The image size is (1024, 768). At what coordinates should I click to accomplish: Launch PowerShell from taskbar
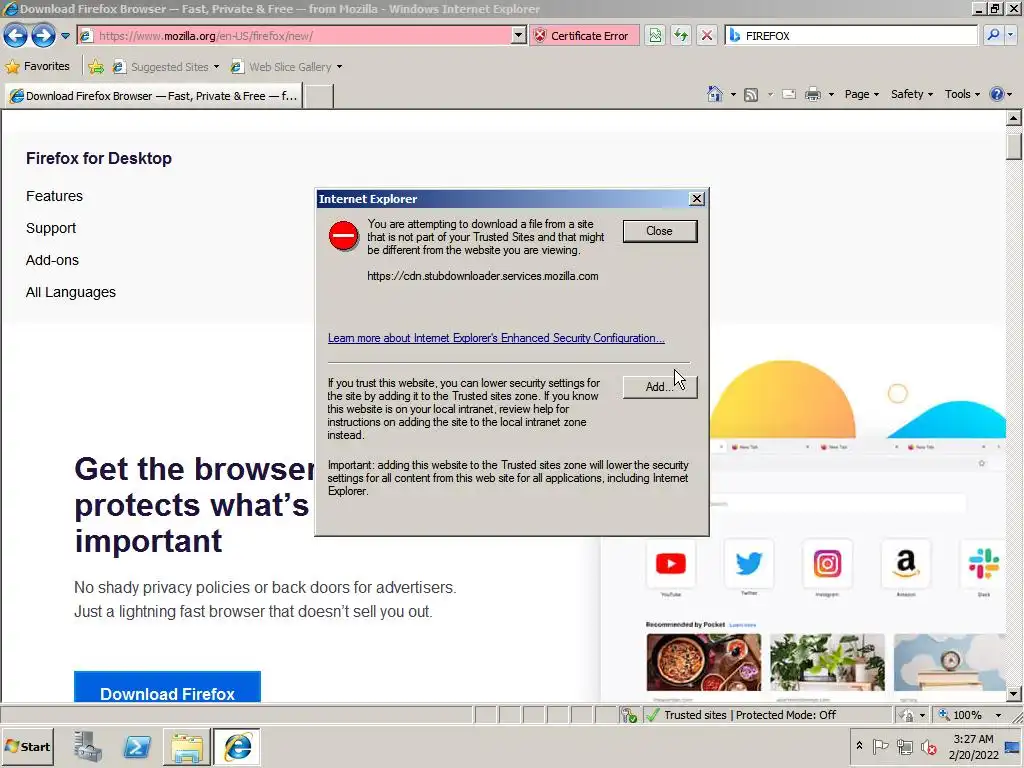[x=137, y=746]
